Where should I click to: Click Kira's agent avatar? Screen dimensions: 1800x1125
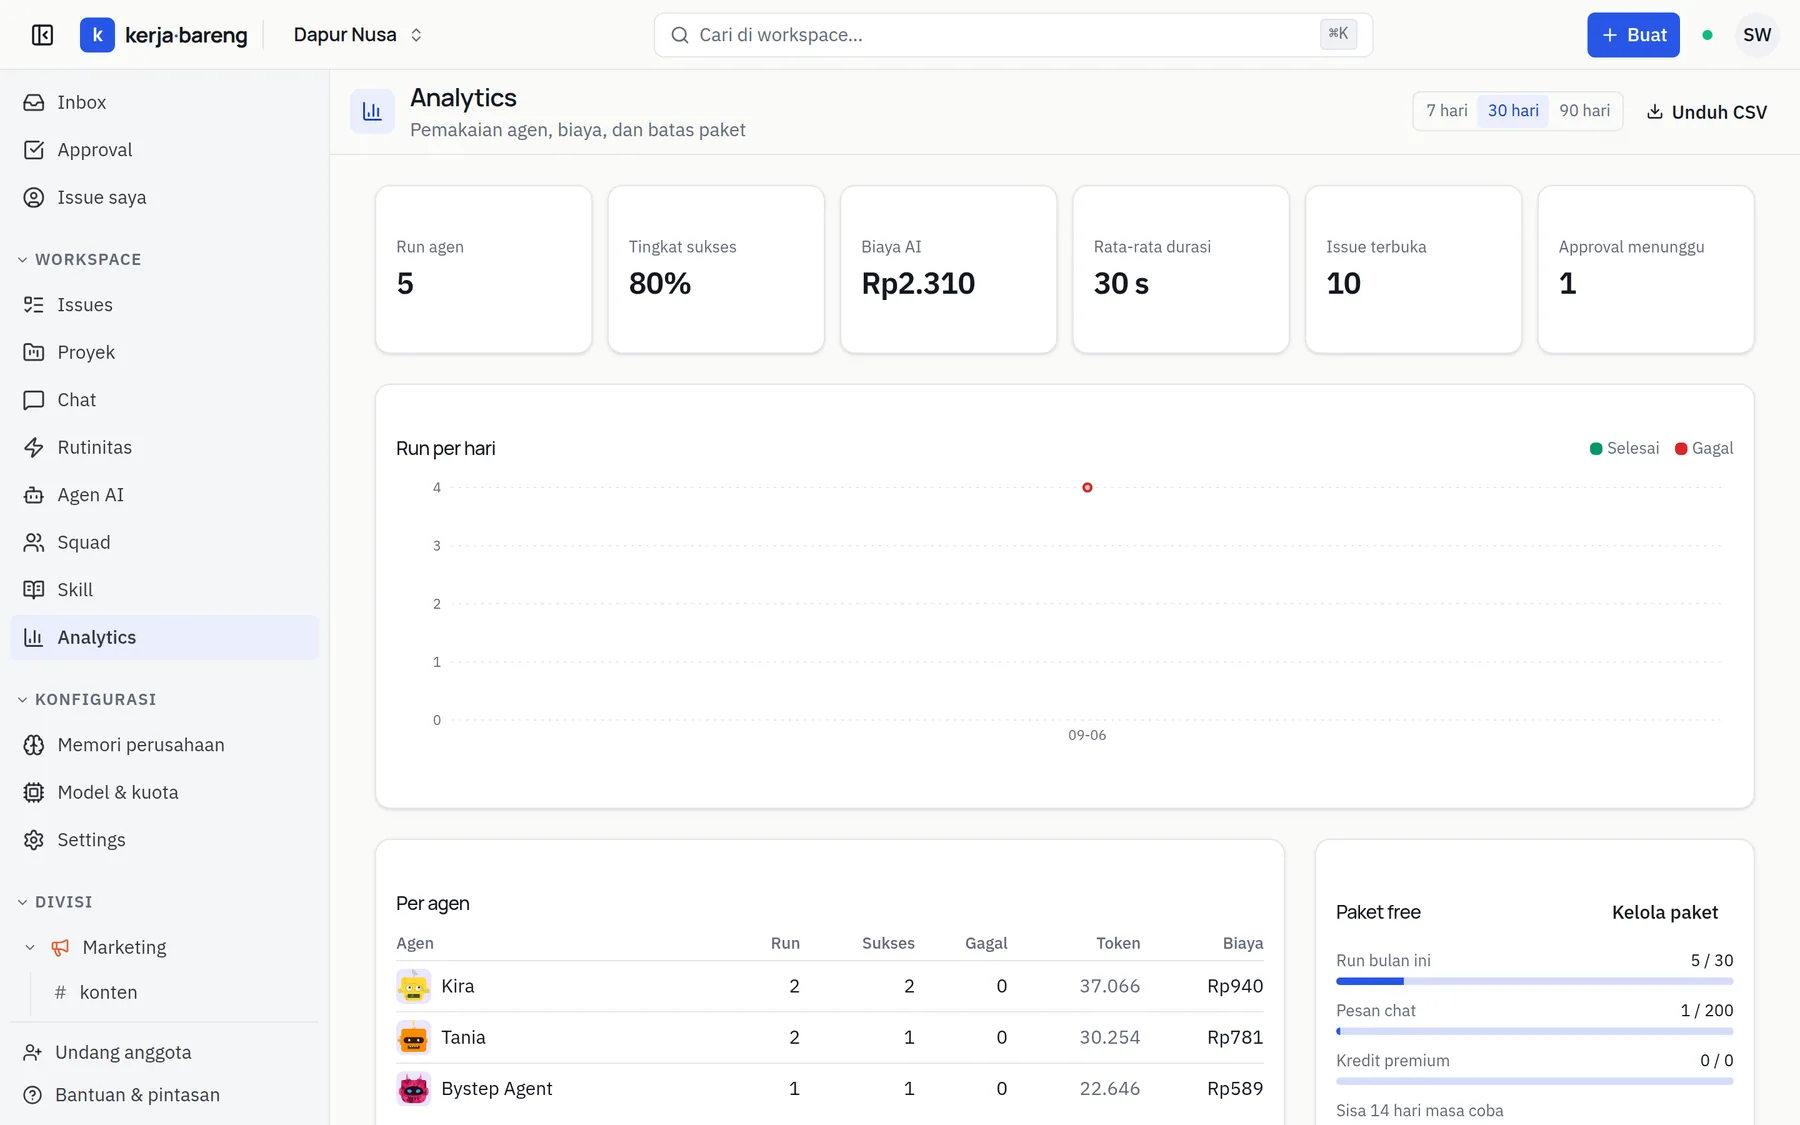pyautogui.click(x=413, y=986)
